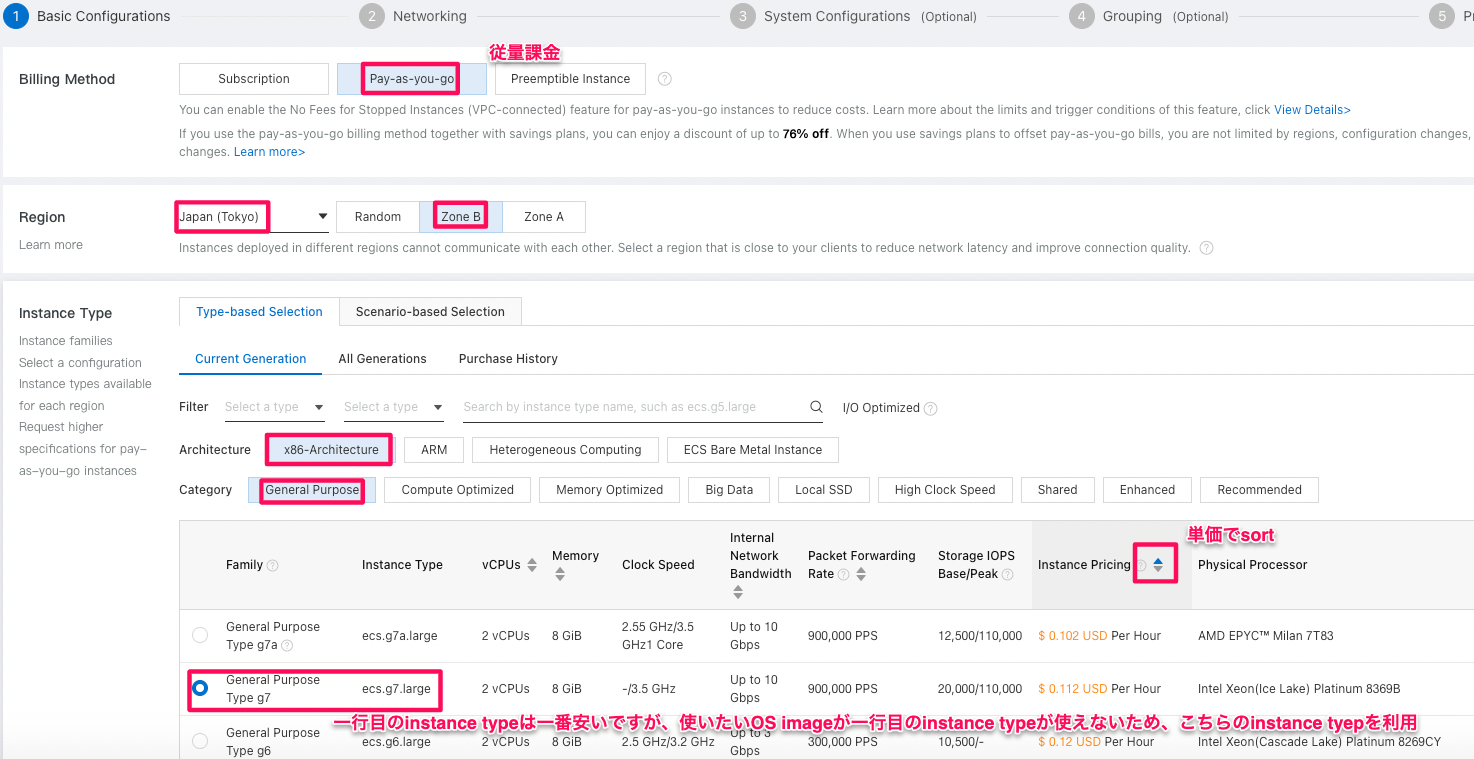This screenshot has width=1474, height=759.
Task: Click help icon after region latency description
Action: 1206,248
